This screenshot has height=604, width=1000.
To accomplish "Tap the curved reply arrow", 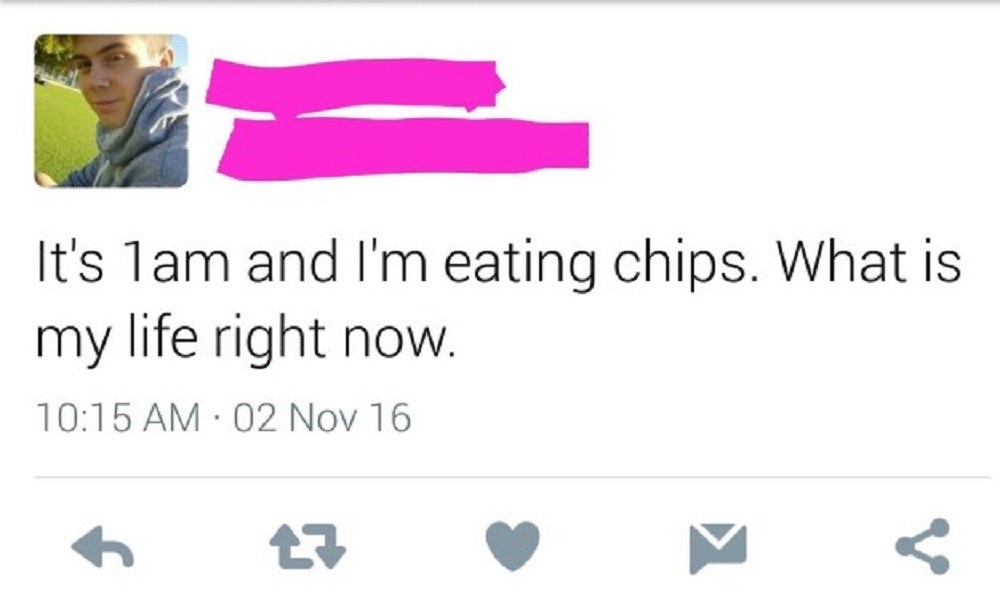I will click(103, 547).
